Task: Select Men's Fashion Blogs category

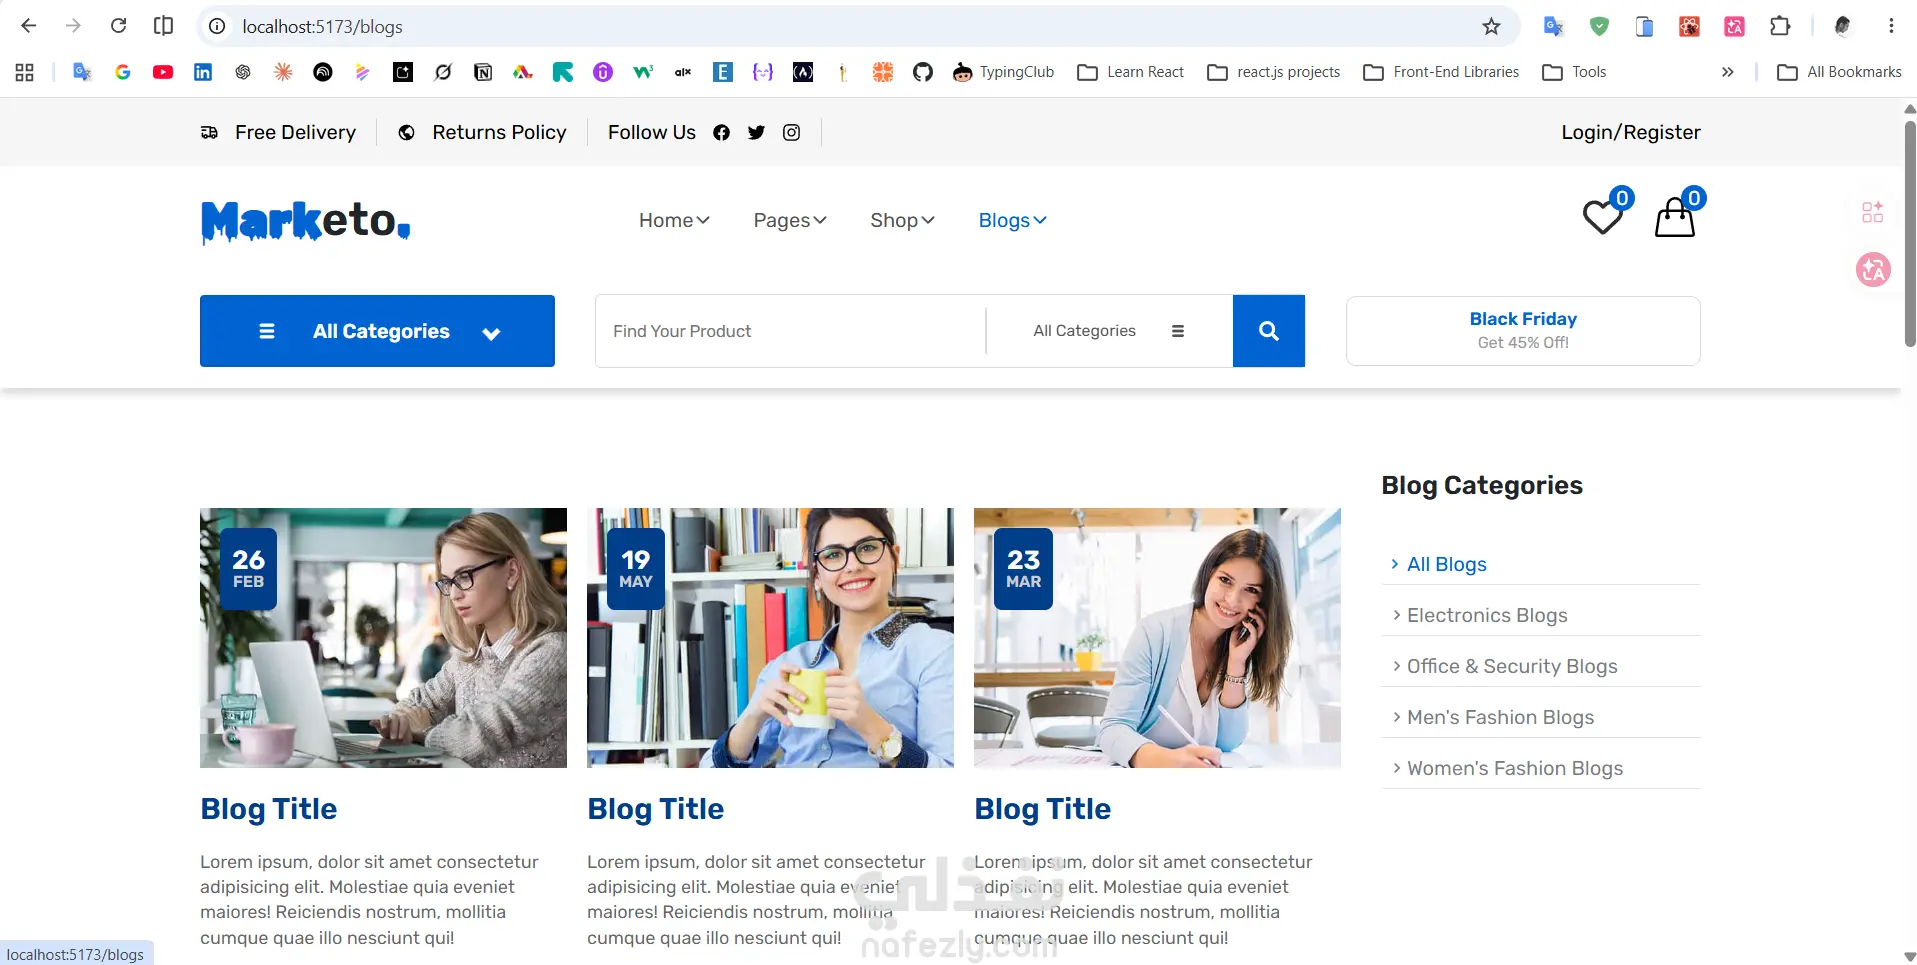Action: (1500, 717)
